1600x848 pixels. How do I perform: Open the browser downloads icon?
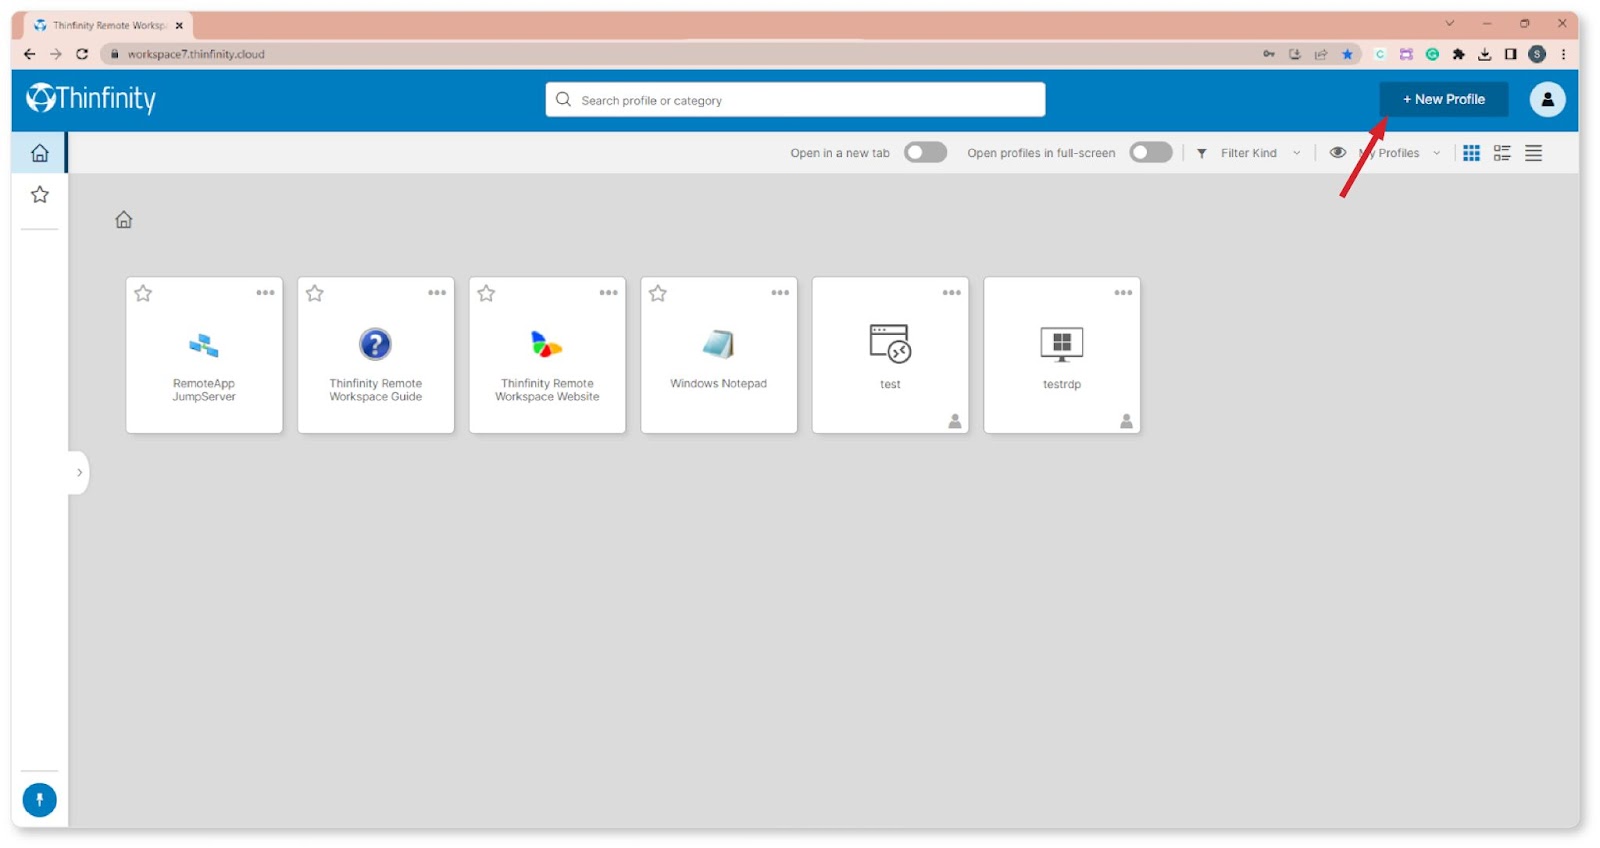pos(1485,54)
